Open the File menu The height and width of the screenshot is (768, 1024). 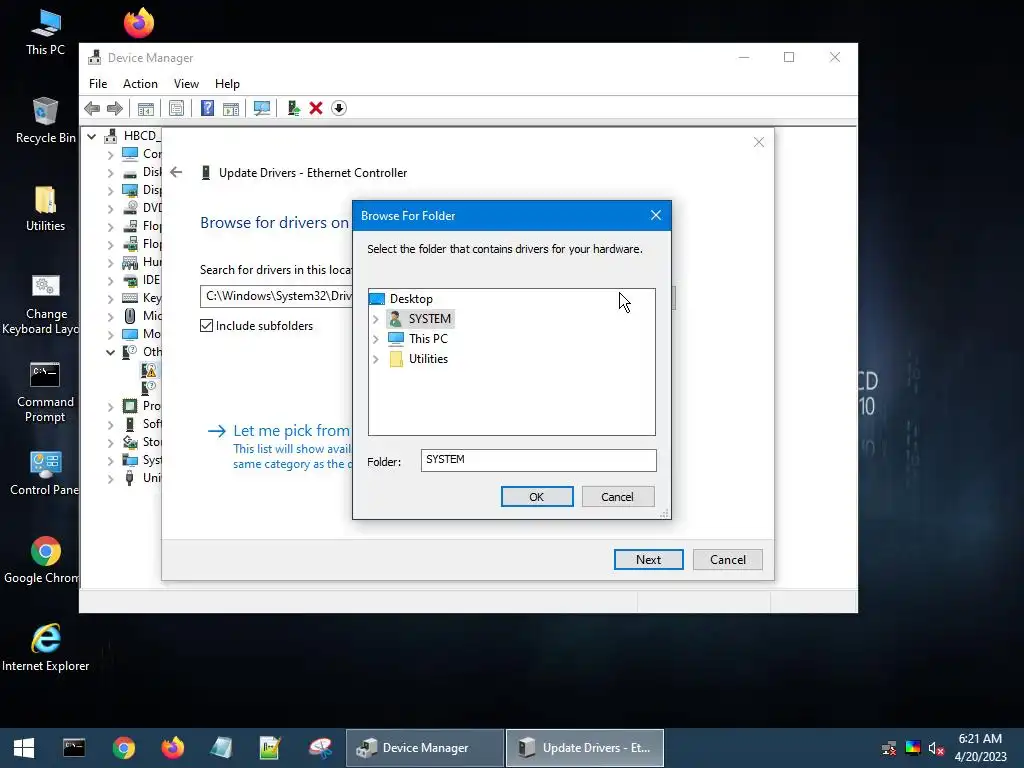click(x=98, y=84)
